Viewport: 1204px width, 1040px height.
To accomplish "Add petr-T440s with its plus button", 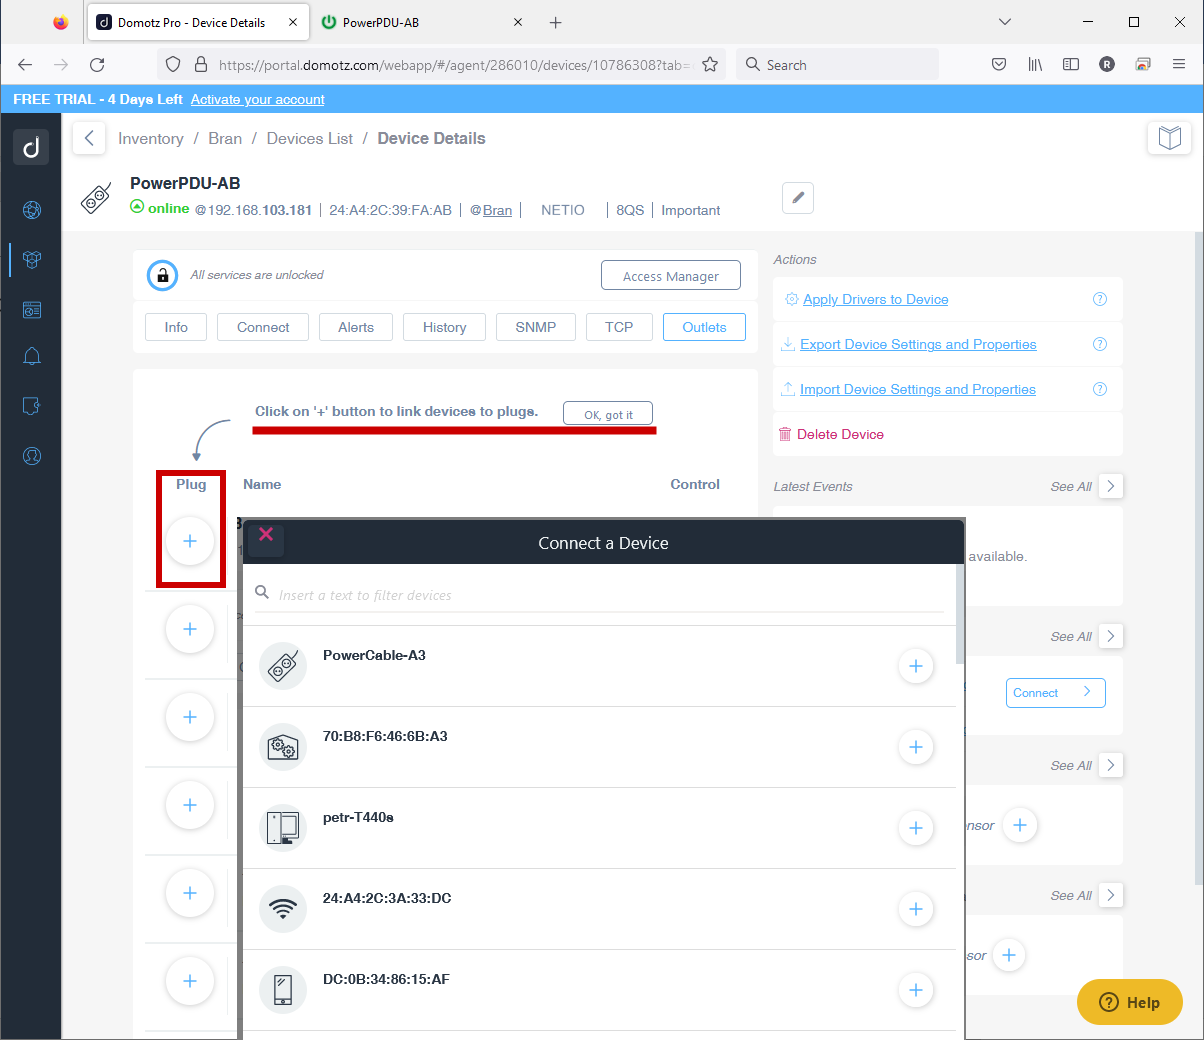I will [915, 828].
